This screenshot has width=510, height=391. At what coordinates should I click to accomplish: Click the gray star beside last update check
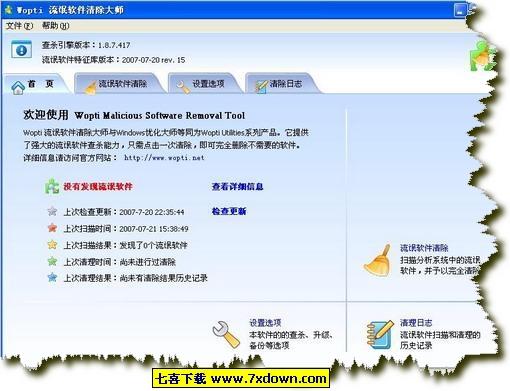tap(52, 211)
